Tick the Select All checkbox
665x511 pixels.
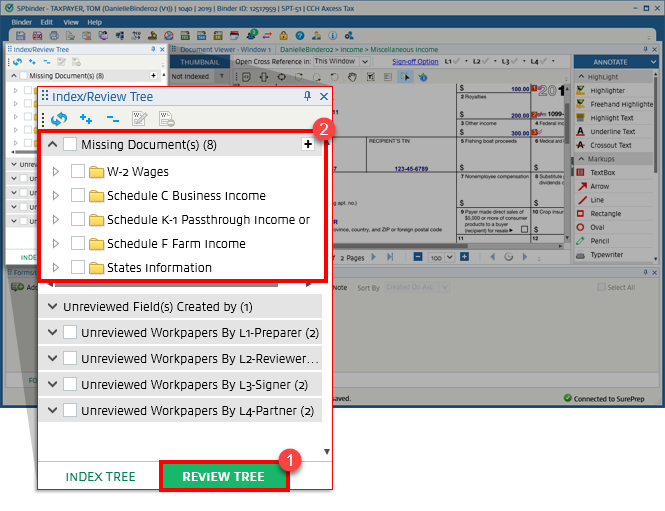tap(601, 287)
